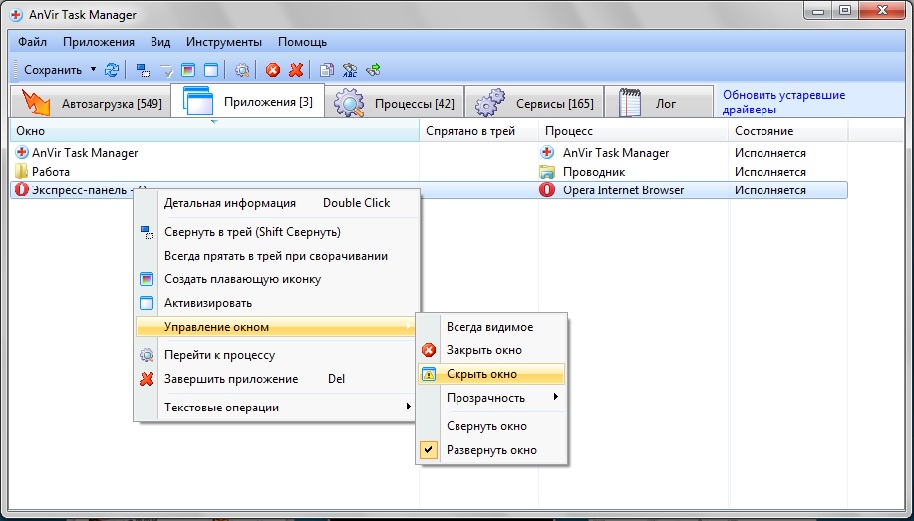Click the Opera icon in the Процесс column
This screenshot has width=914, height=521.
pos(547,189)
